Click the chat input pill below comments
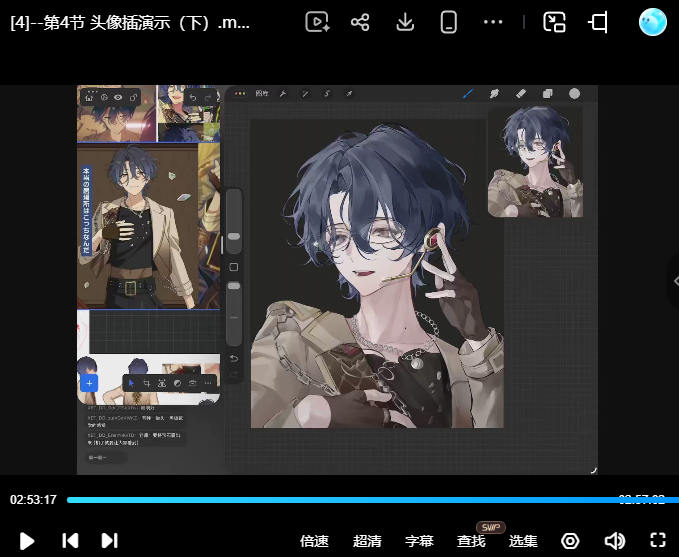 pos(107,457)
